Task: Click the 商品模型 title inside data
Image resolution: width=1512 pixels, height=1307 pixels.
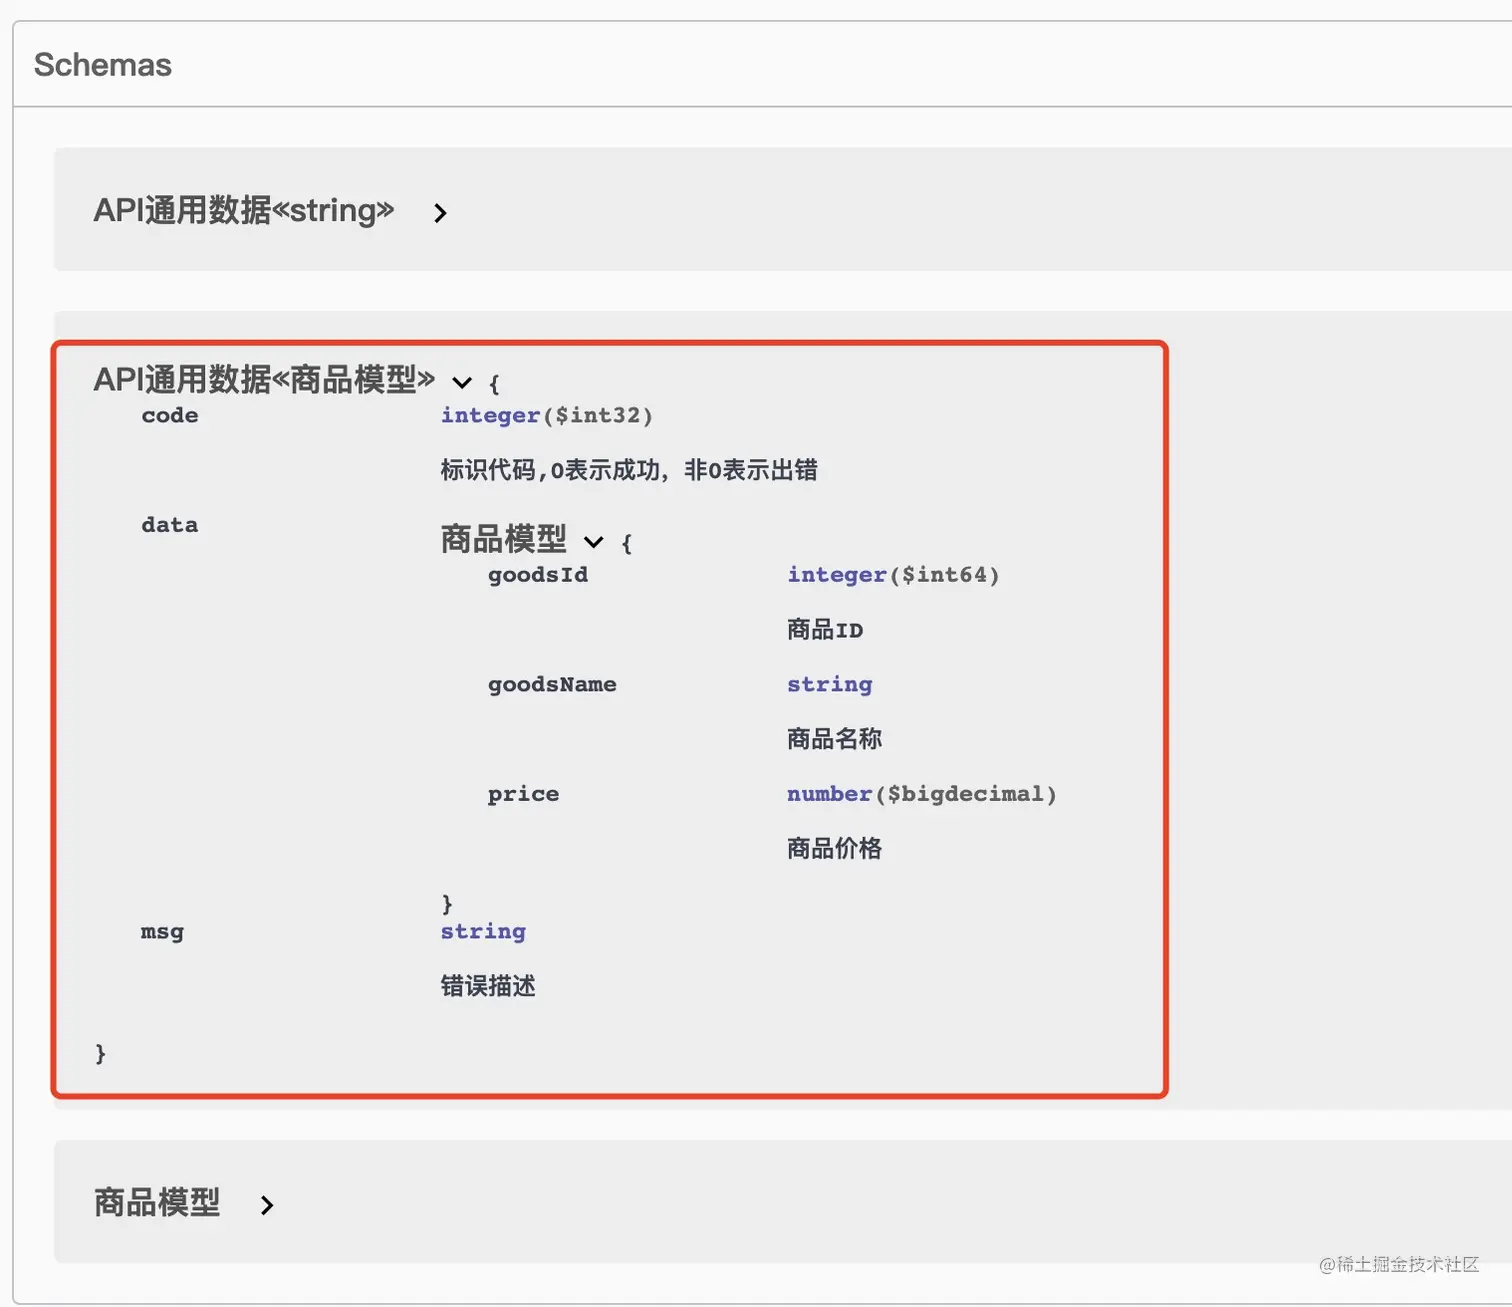Action: pos(503,539)
